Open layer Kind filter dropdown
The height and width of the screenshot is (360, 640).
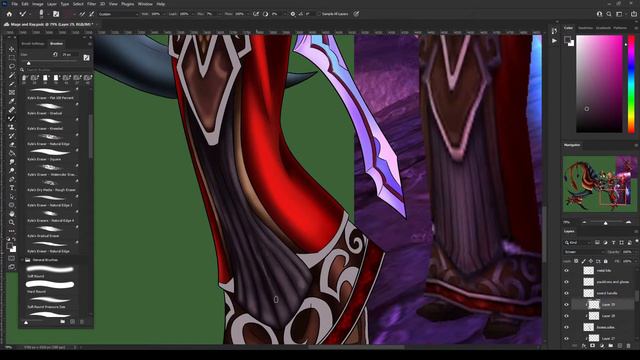coord(578,242)
